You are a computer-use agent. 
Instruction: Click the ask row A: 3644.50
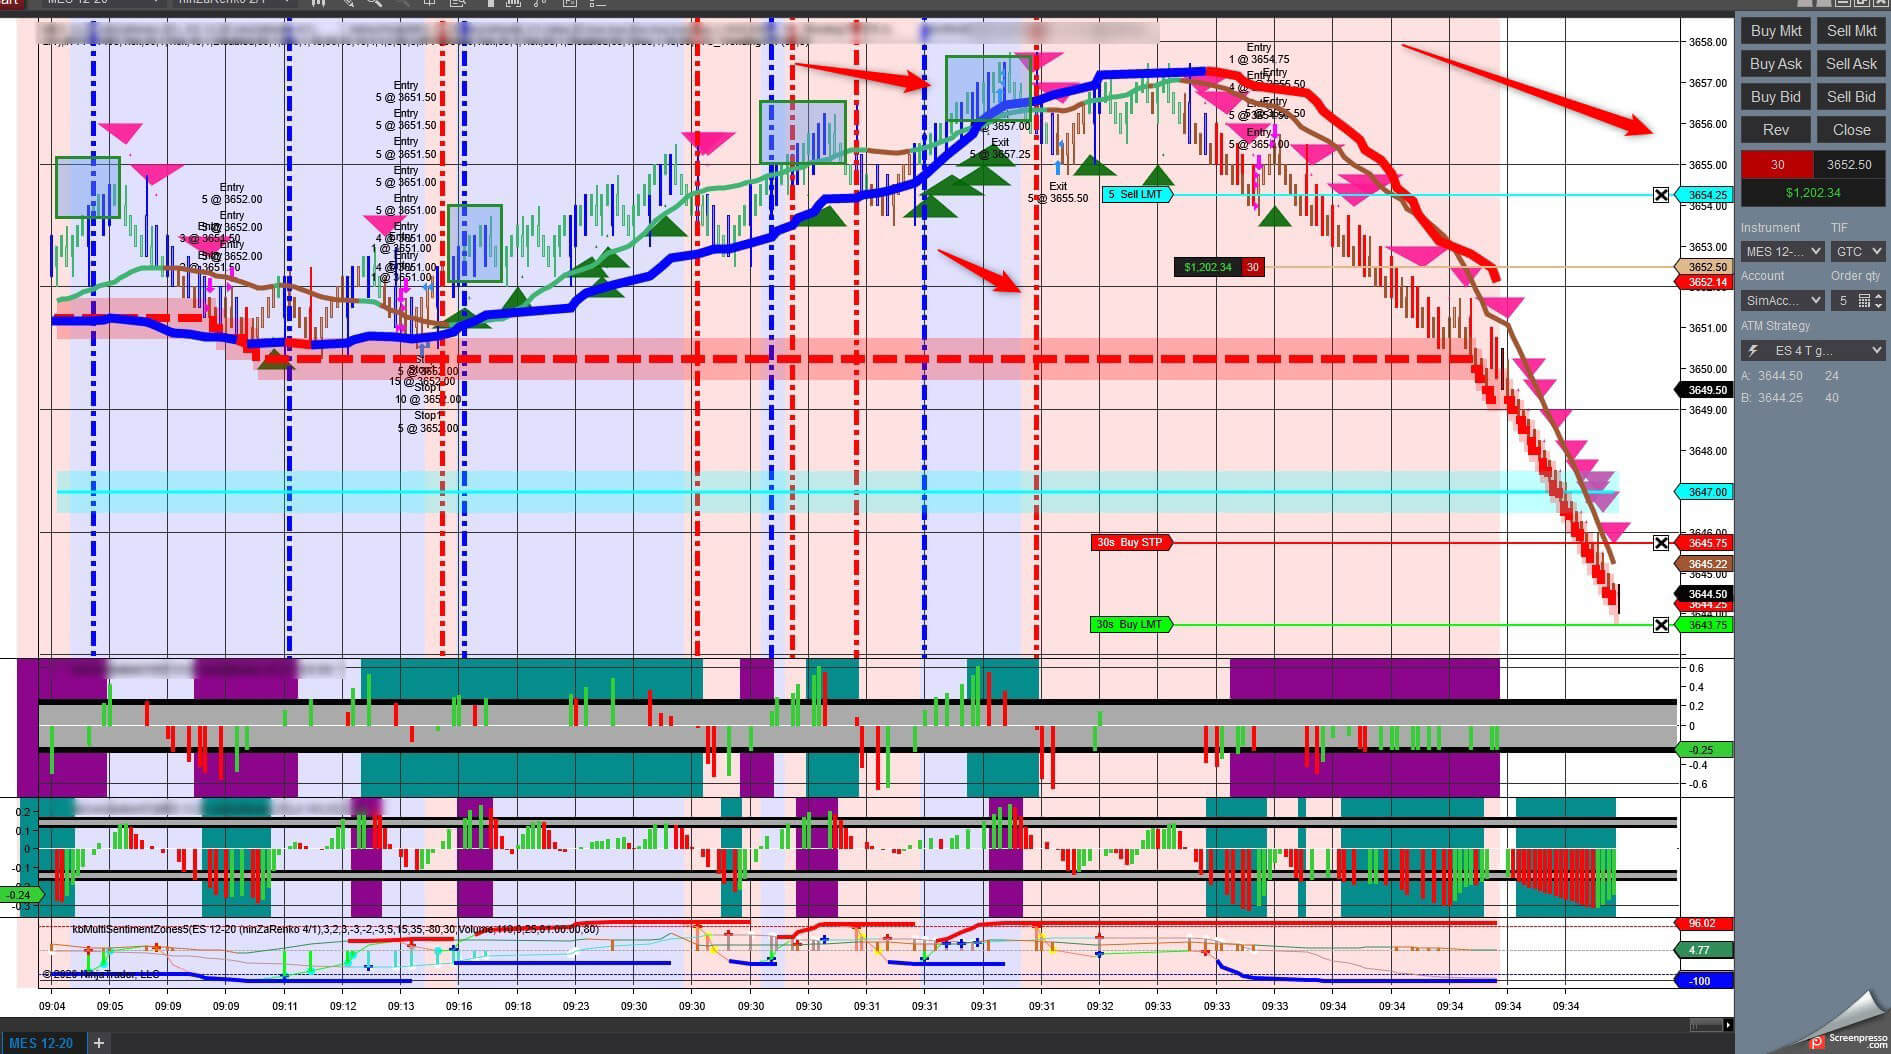coord(1790,376)
